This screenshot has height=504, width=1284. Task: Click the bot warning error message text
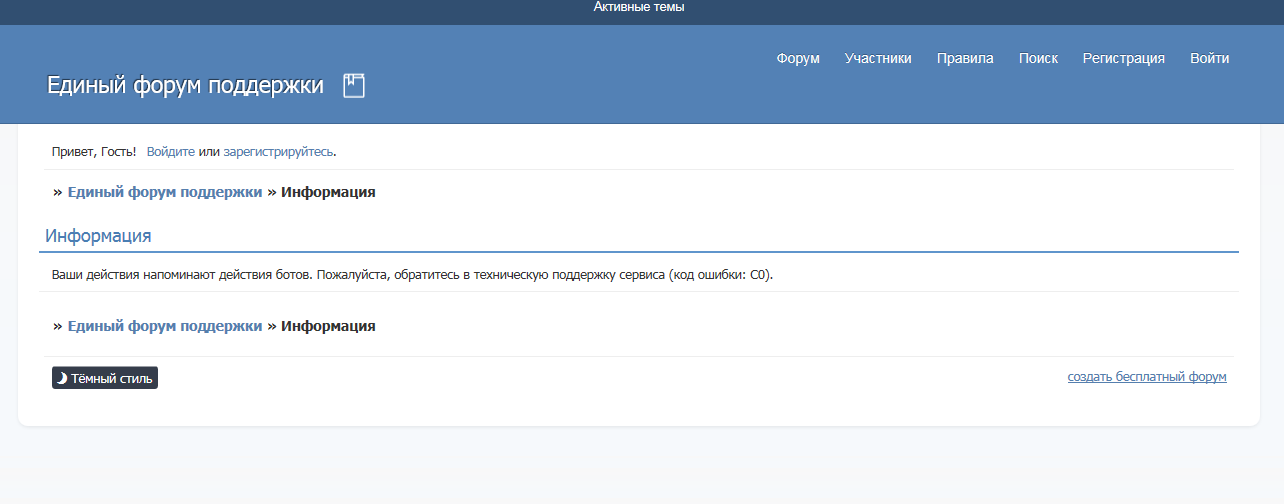pyautogui.click(x=413, y=273)
